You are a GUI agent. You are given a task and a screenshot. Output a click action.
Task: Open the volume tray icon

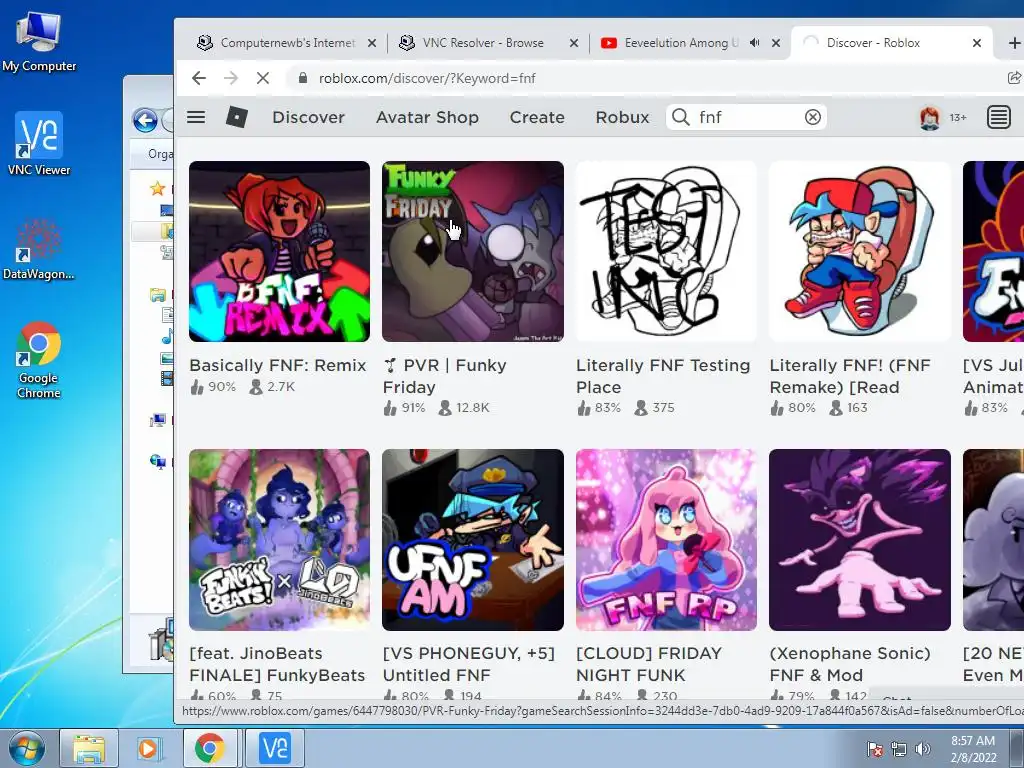coord(923,749)
